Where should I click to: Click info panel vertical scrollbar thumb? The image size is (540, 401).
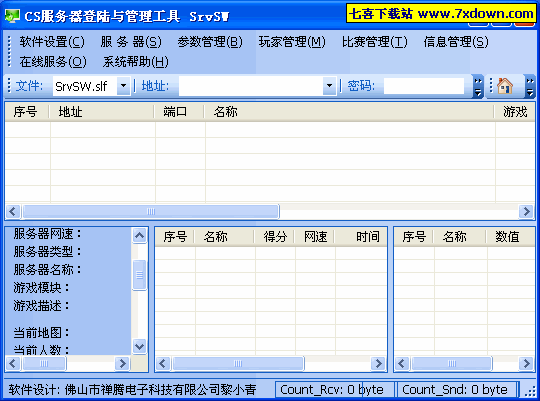tap(139, 275)
